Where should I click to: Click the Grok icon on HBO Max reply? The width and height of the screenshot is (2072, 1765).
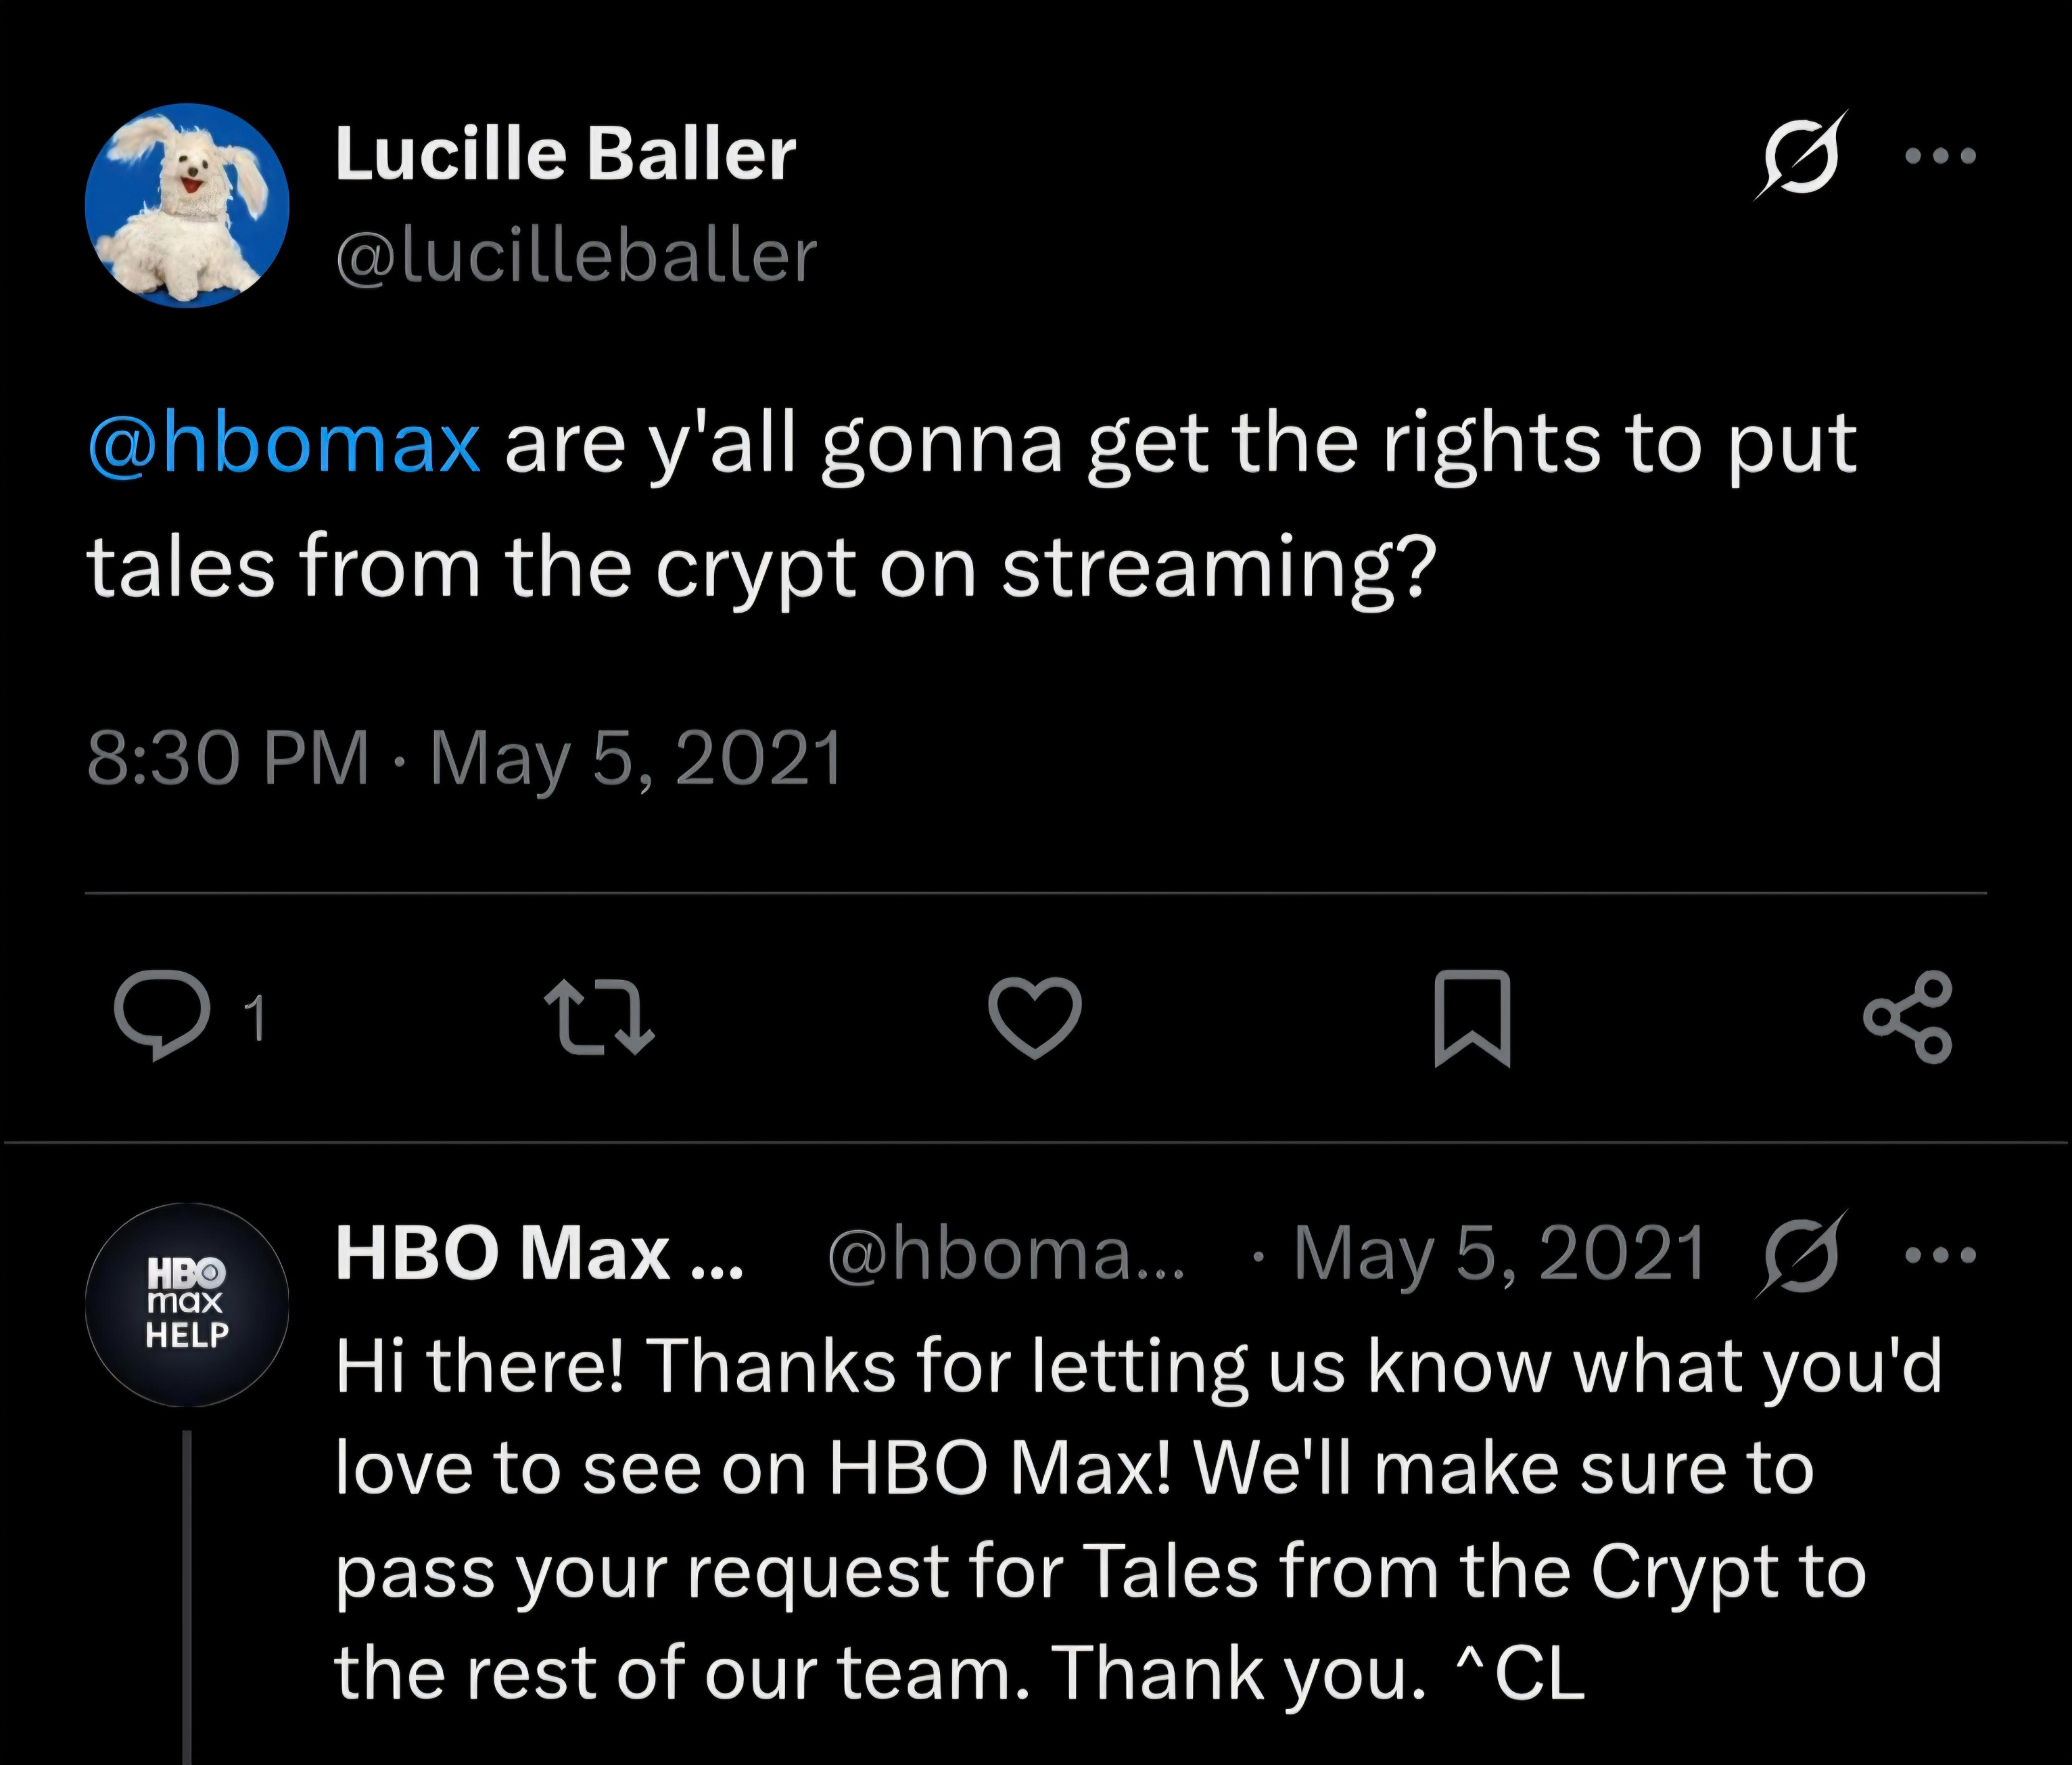1800,1254
